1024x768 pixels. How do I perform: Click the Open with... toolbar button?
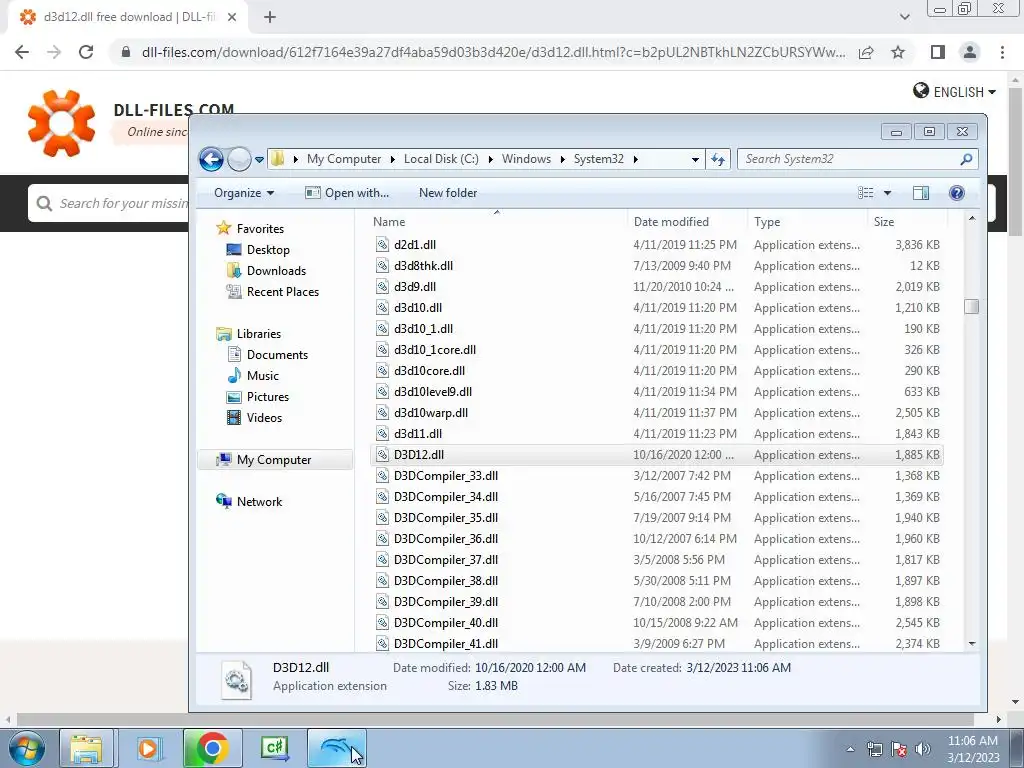pyautogui.click(x=347, y=193)
